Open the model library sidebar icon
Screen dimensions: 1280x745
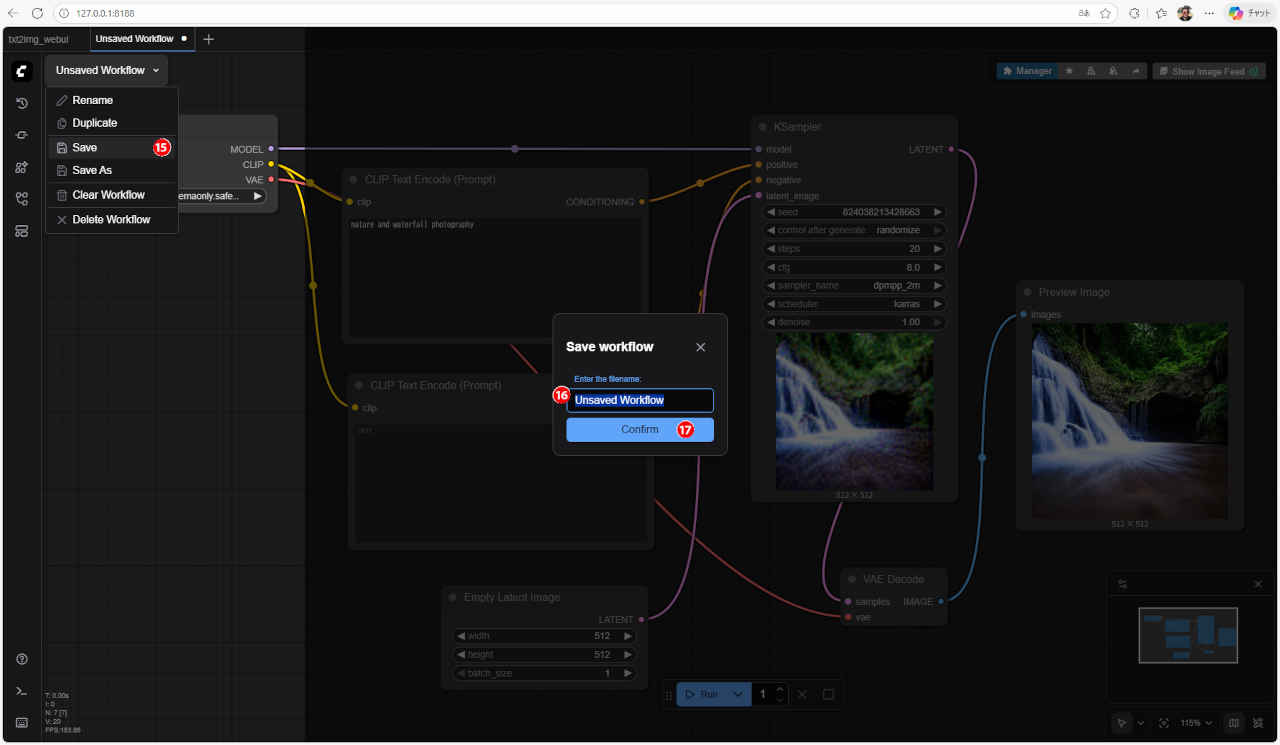(x=22, y=167)
